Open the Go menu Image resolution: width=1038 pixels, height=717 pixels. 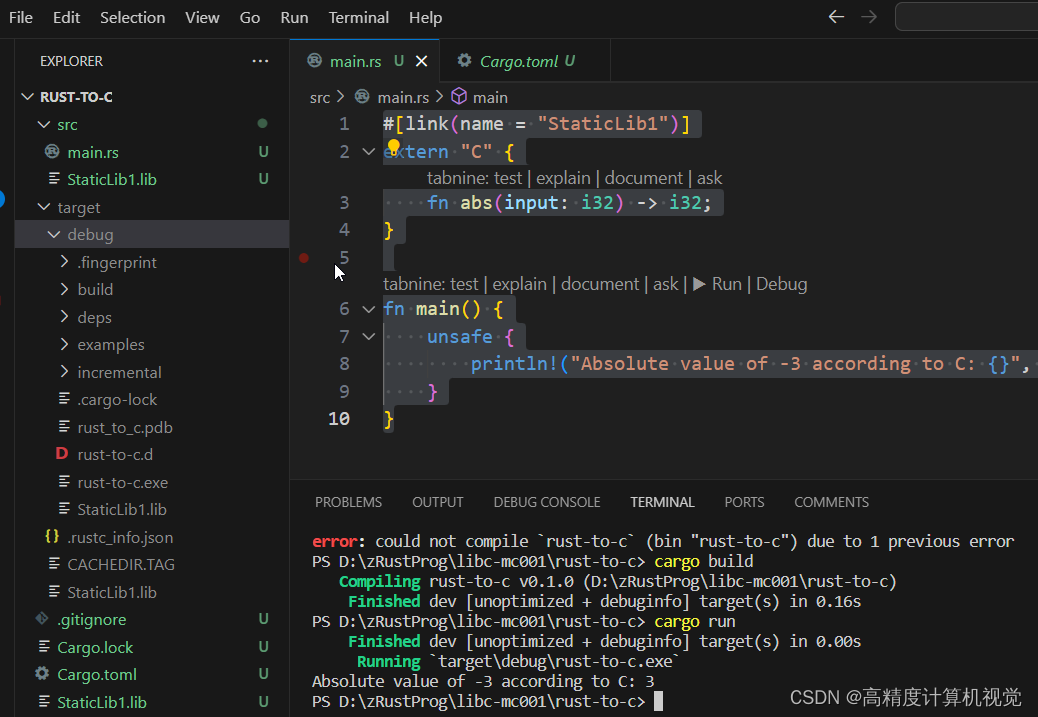pos(250,18)
